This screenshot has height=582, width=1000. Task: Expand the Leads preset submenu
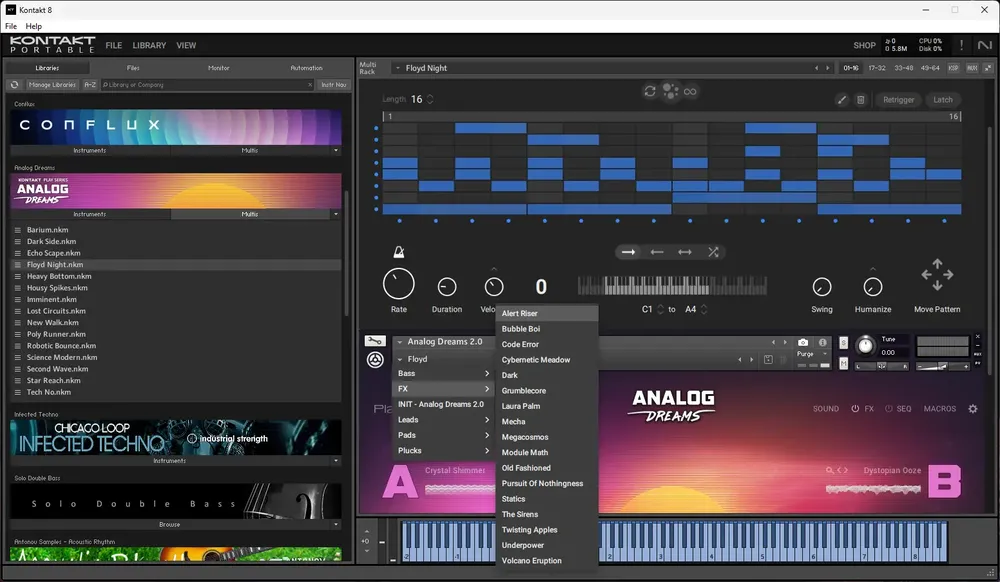tap(443, 419)
